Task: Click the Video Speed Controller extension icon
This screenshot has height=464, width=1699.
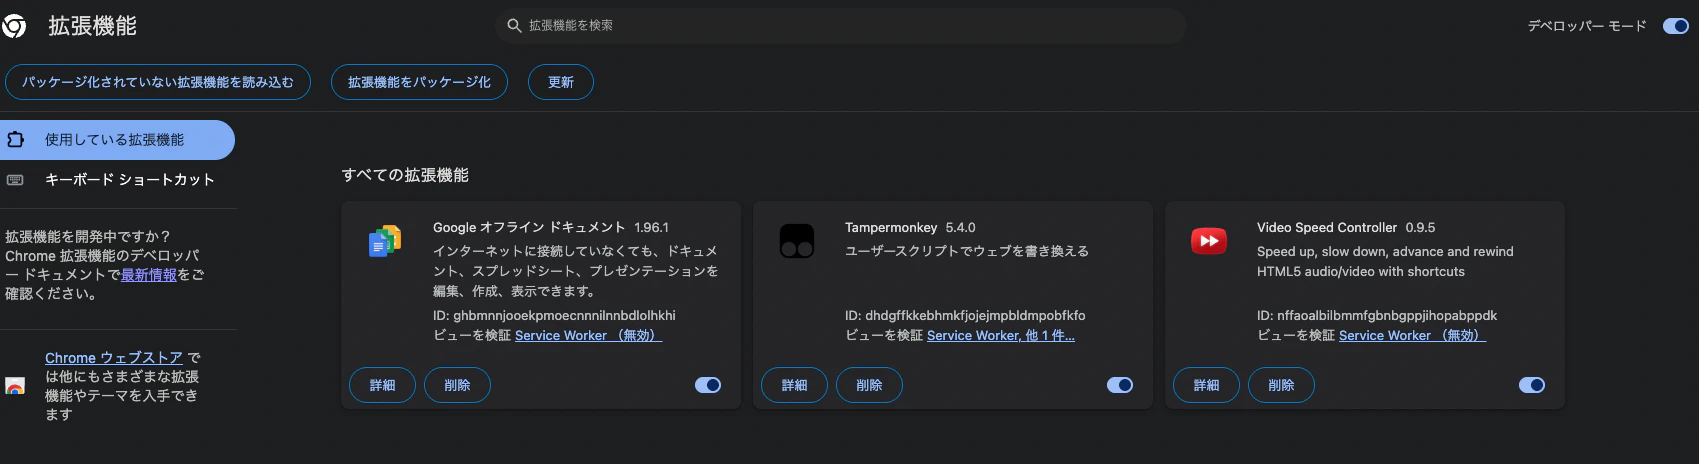Action: click(1209, 241)
